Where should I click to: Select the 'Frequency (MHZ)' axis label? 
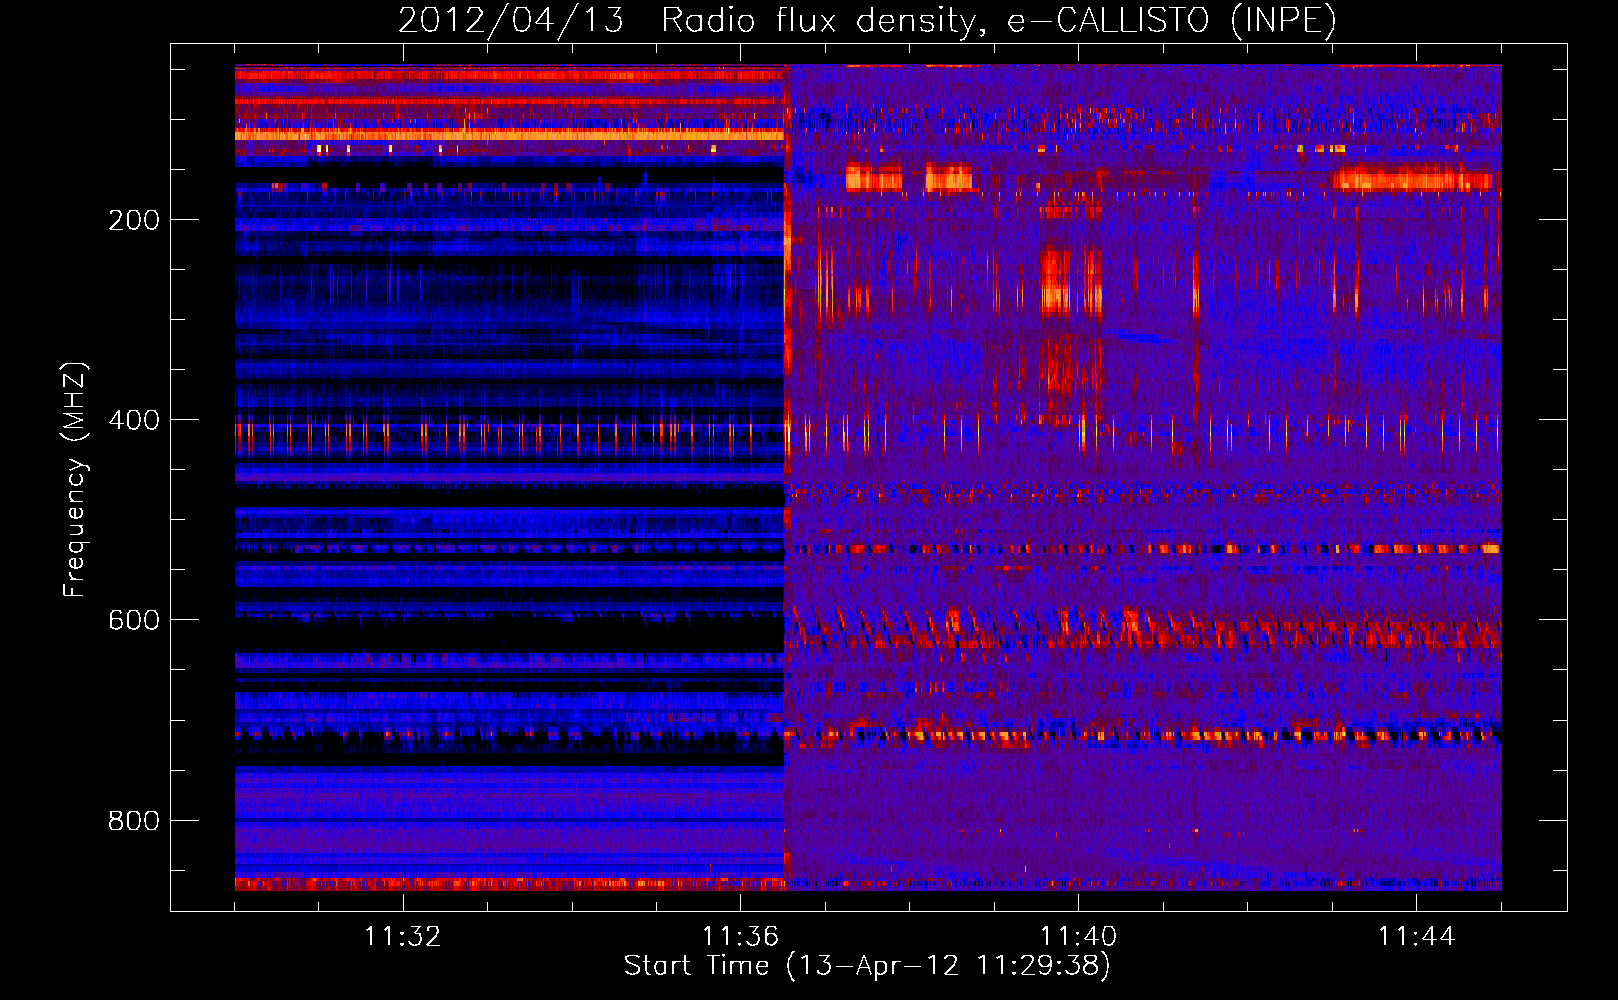75,480
